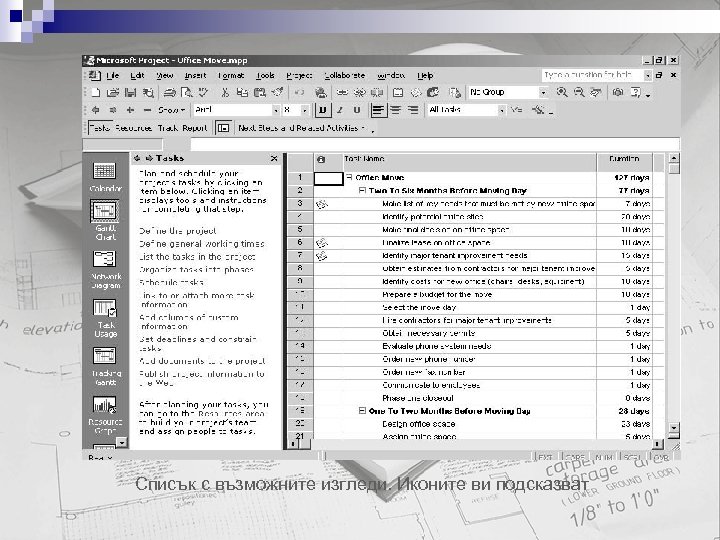Insert a hyperlink using the globe icon
Screen dimensions: 720x540
321,93
